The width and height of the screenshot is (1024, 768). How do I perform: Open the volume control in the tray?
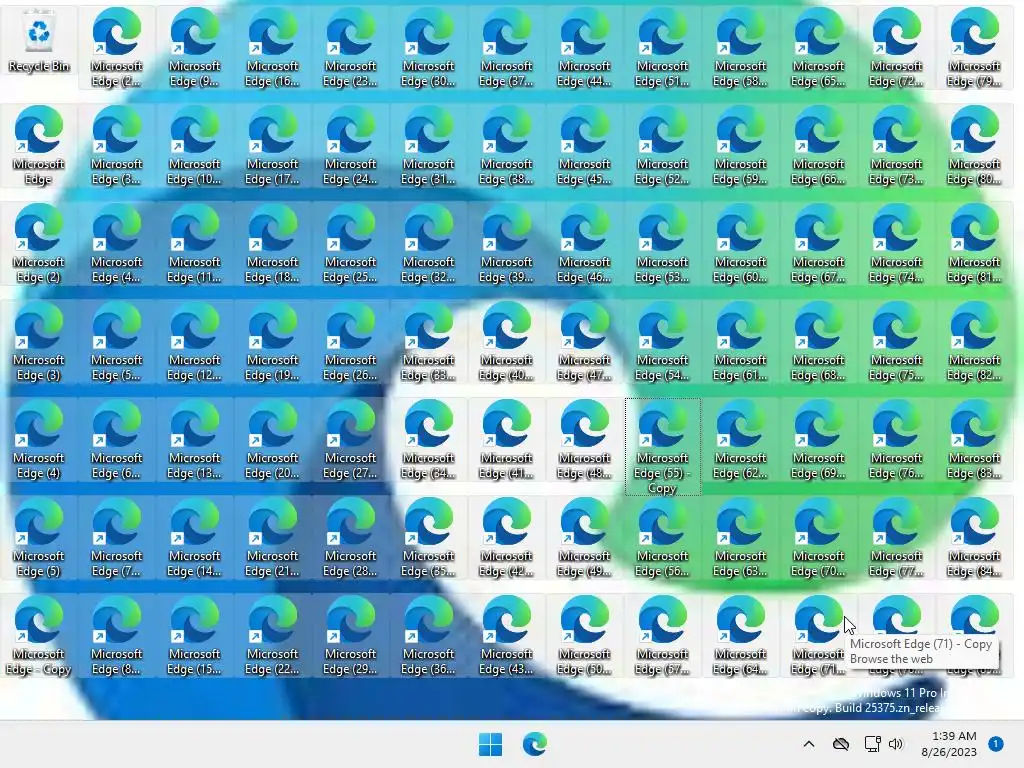click(x=896, y=744)
